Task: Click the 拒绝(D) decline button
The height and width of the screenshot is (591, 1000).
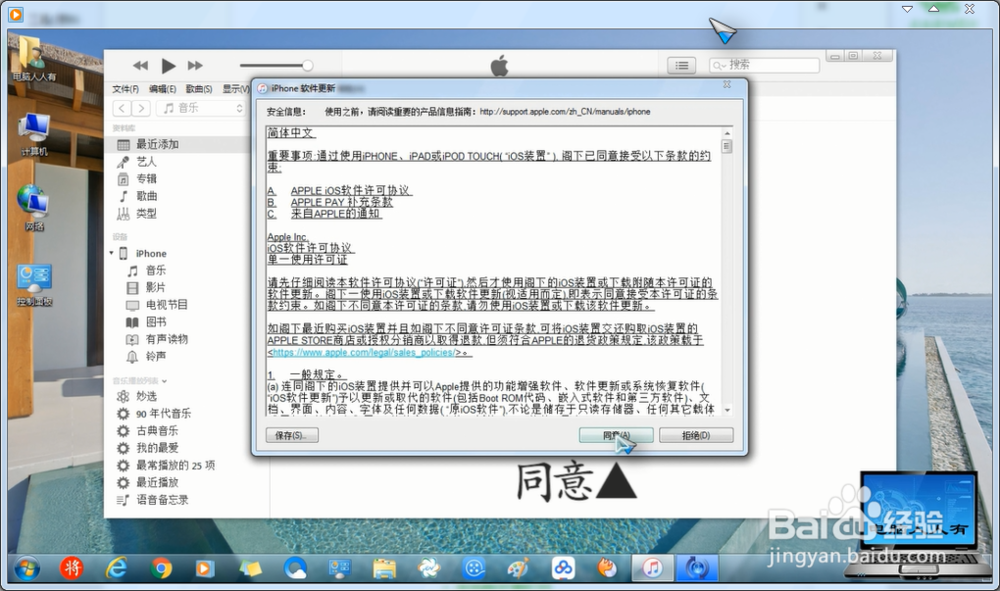Action: pyautogui.click(x=696, y=435)
